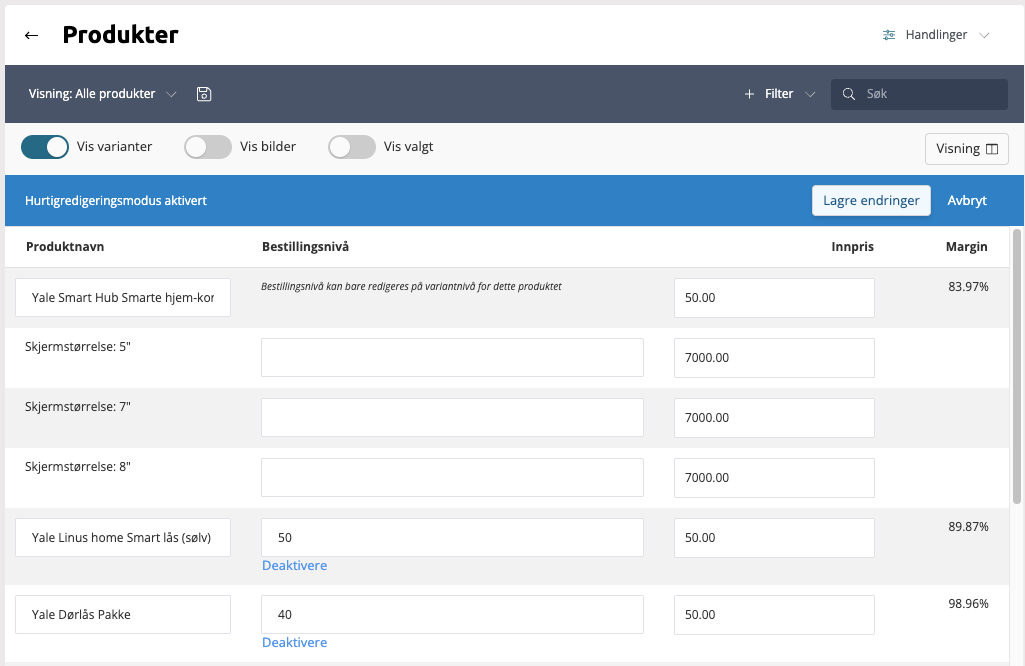Click the Lagre endringer button
1025x666 pixels.
coord(871,201)
